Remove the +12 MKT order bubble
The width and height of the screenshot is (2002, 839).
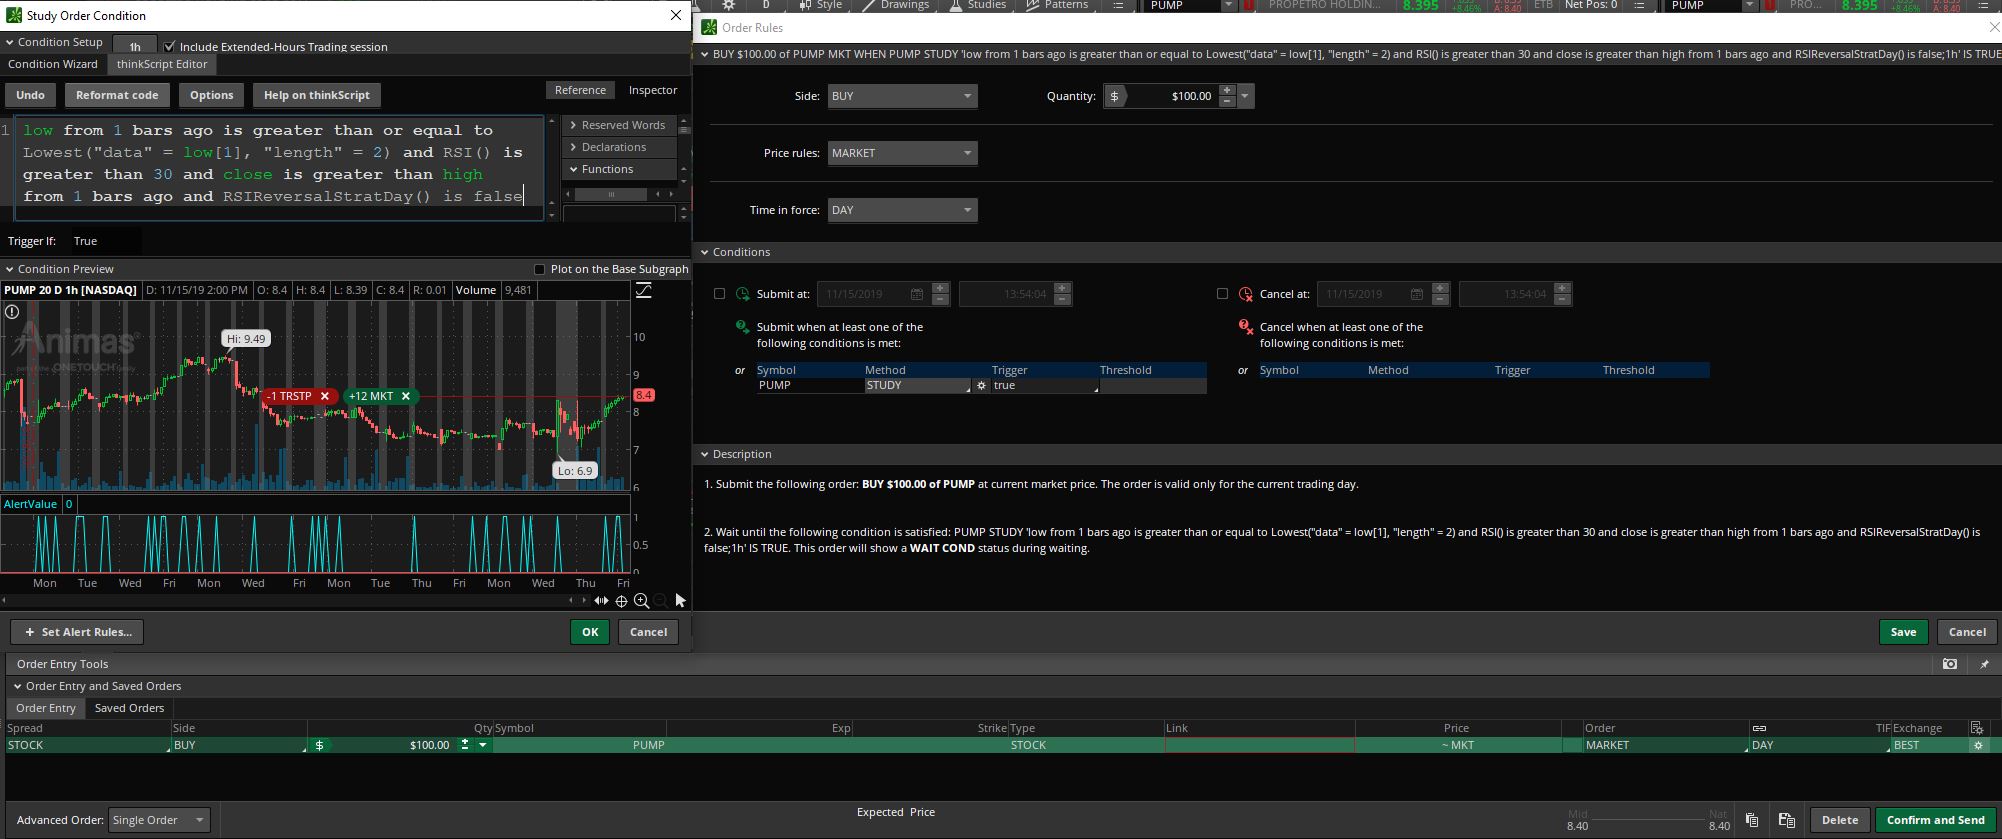(x=406, y=396)
